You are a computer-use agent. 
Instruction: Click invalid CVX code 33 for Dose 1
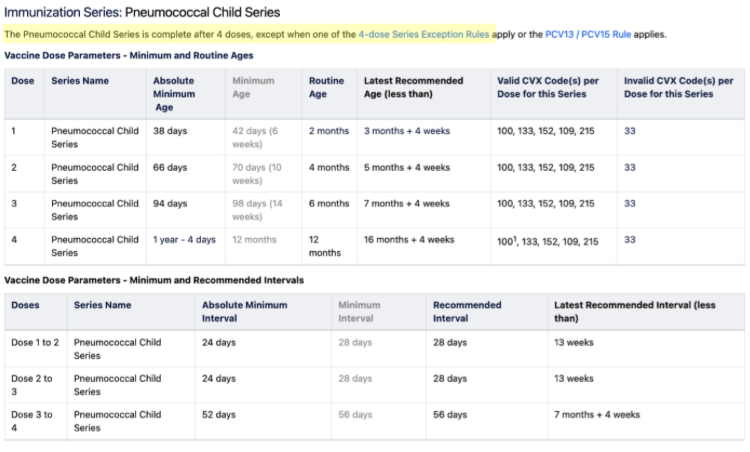[x=629, y=130]
